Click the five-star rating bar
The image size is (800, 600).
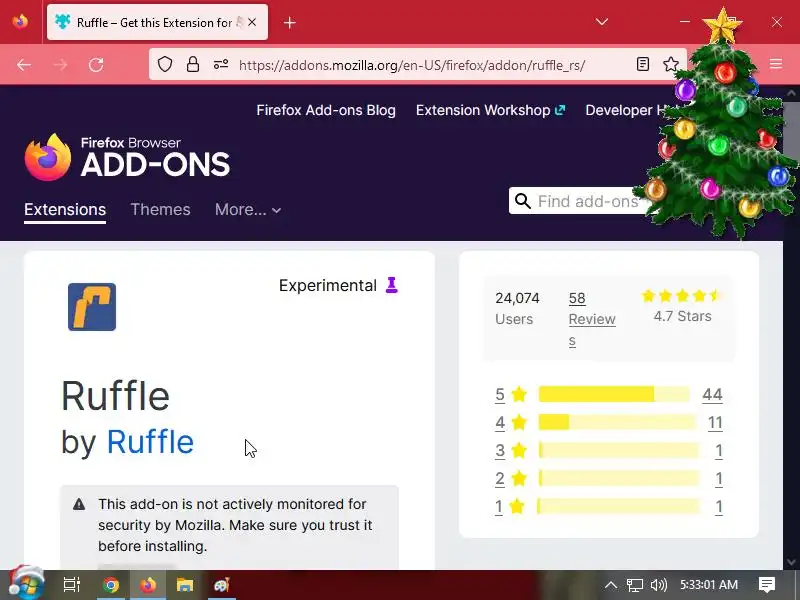click(x=614, y=394)
